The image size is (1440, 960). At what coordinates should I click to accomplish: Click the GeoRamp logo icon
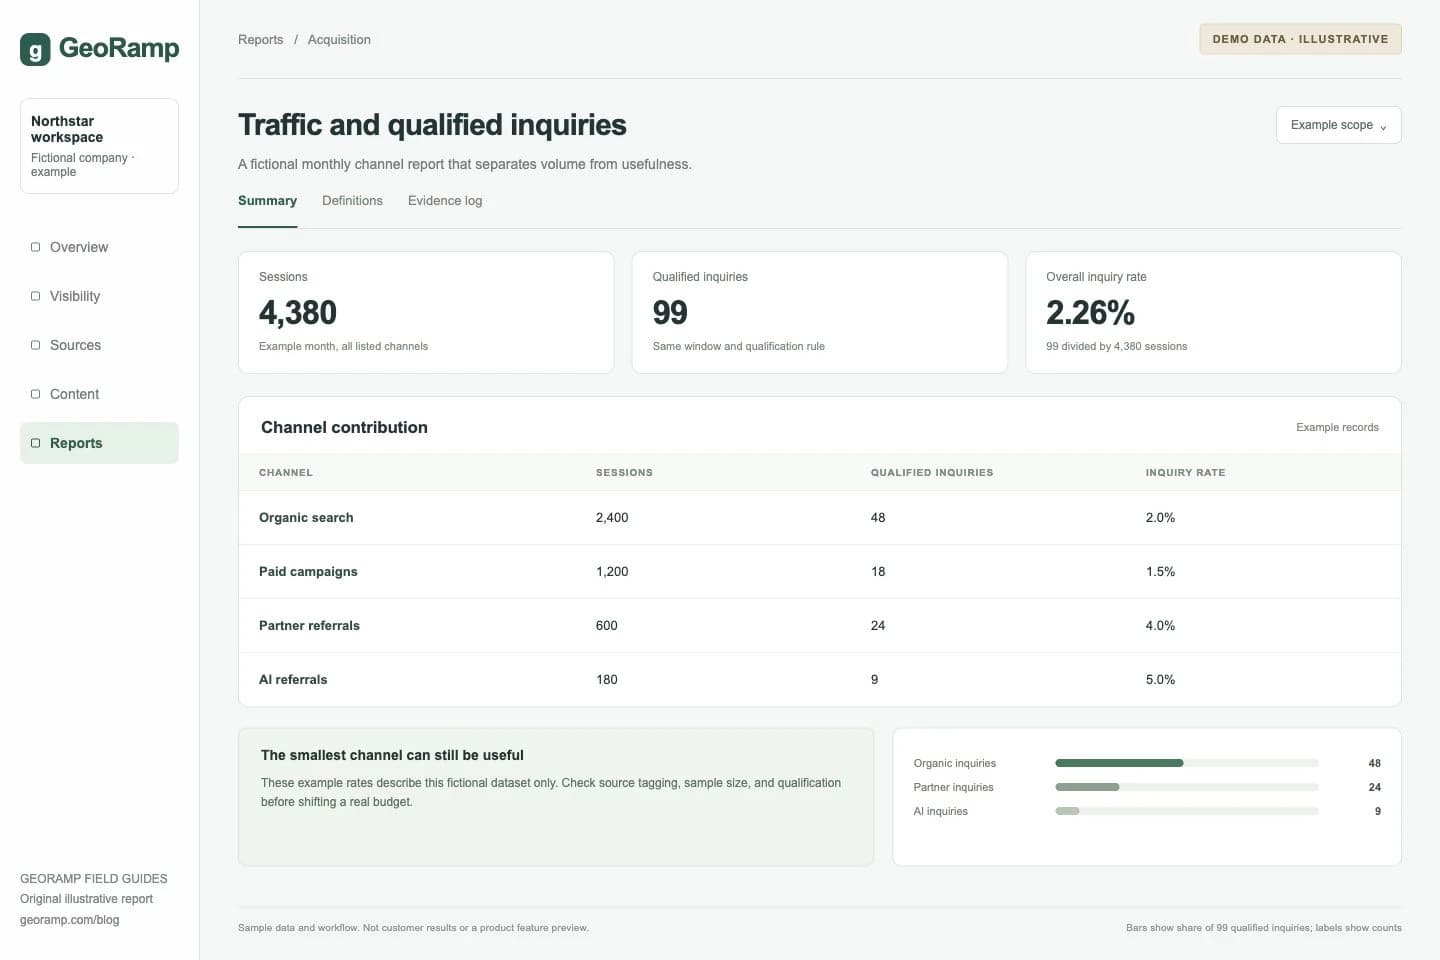pos(35,49)
